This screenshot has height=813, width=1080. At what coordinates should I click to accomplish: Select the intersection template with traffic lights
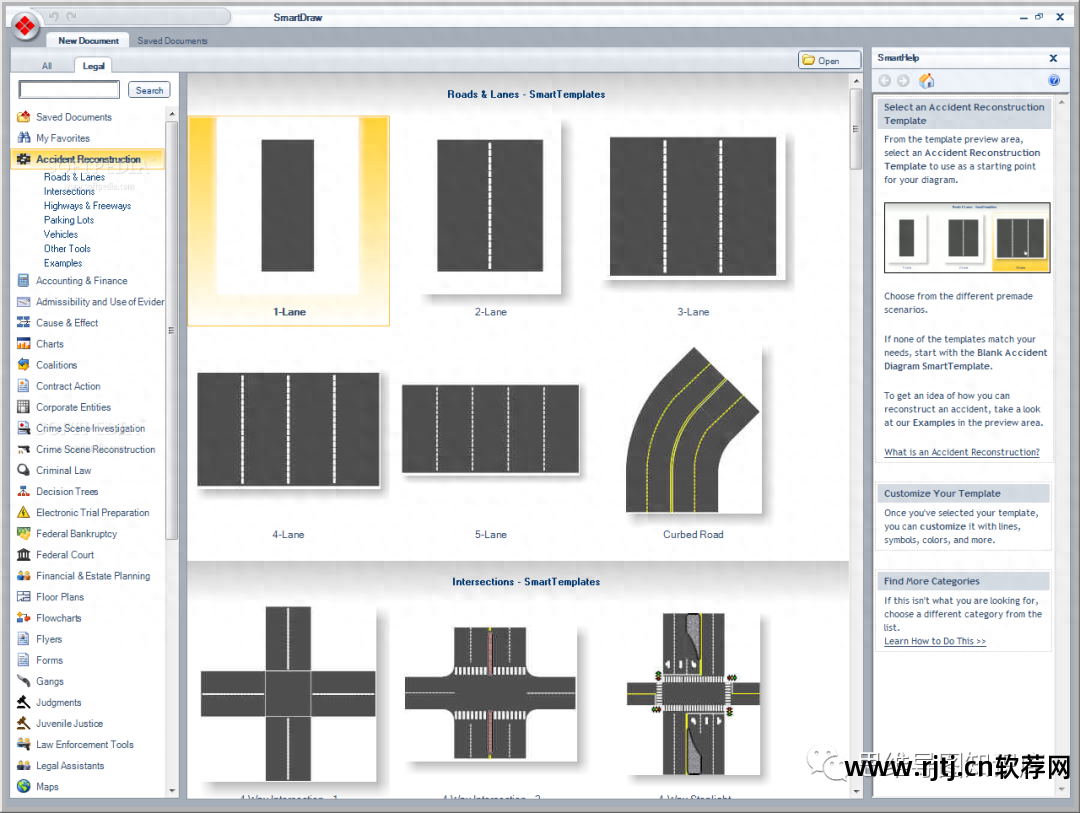[693, 694]
